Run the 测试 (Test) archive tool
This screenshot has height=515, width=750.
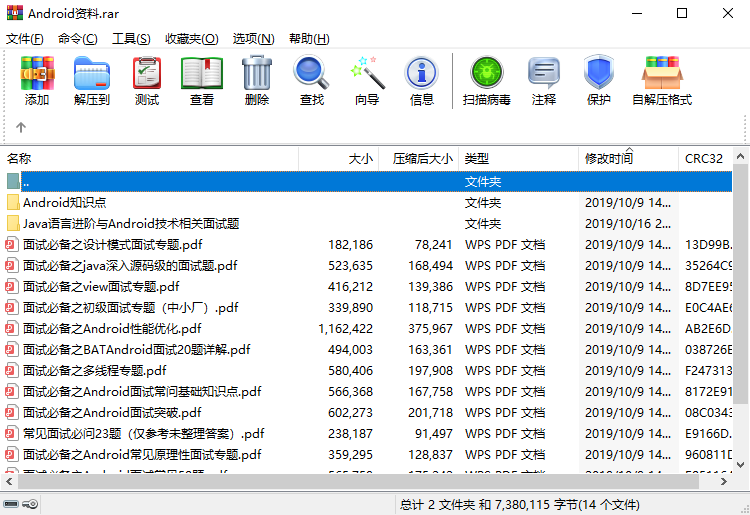147,80
